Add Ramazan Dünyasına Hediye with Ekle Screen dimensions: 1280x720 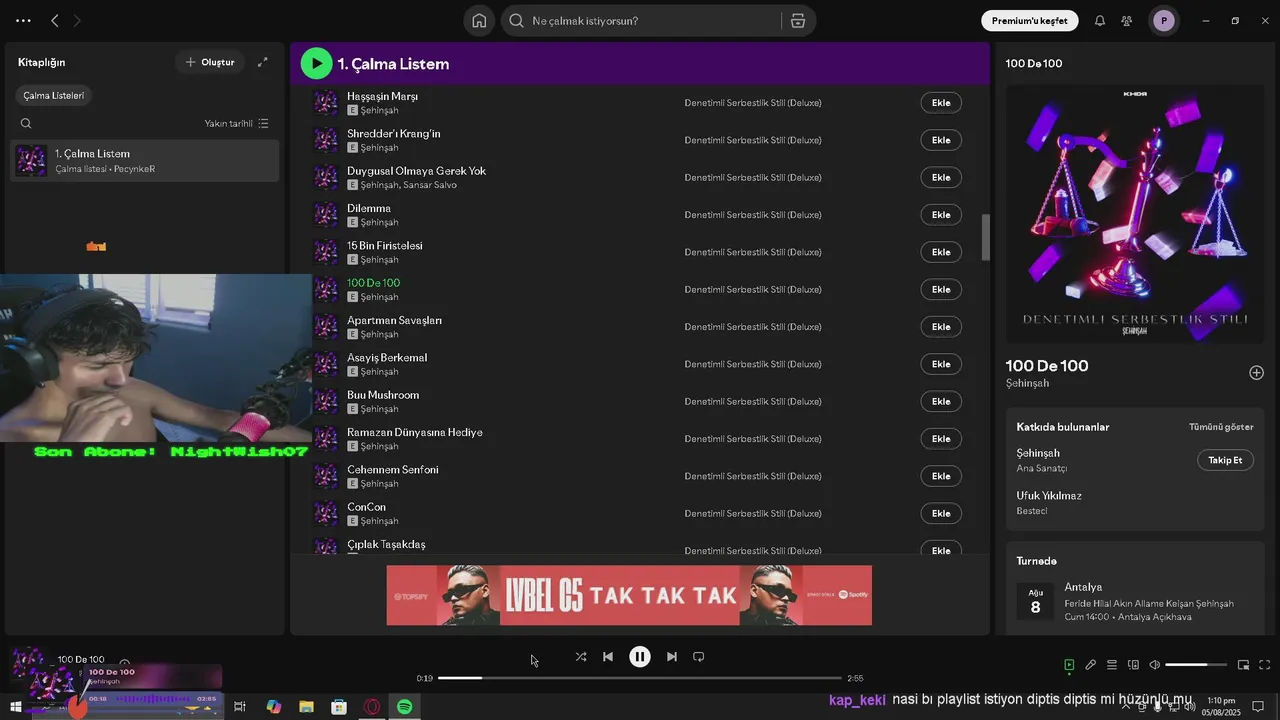(x=941, y=439)
